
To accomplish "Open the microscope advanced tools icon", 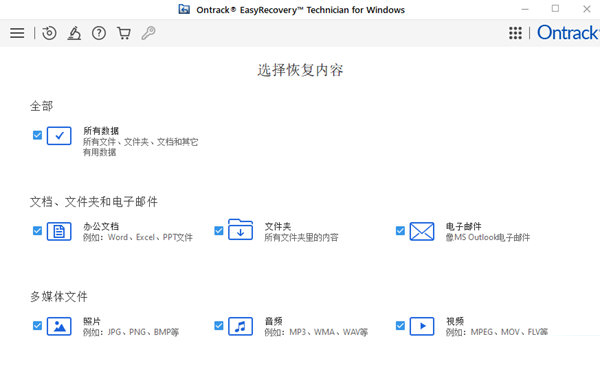I will click(x=74, y=33).
